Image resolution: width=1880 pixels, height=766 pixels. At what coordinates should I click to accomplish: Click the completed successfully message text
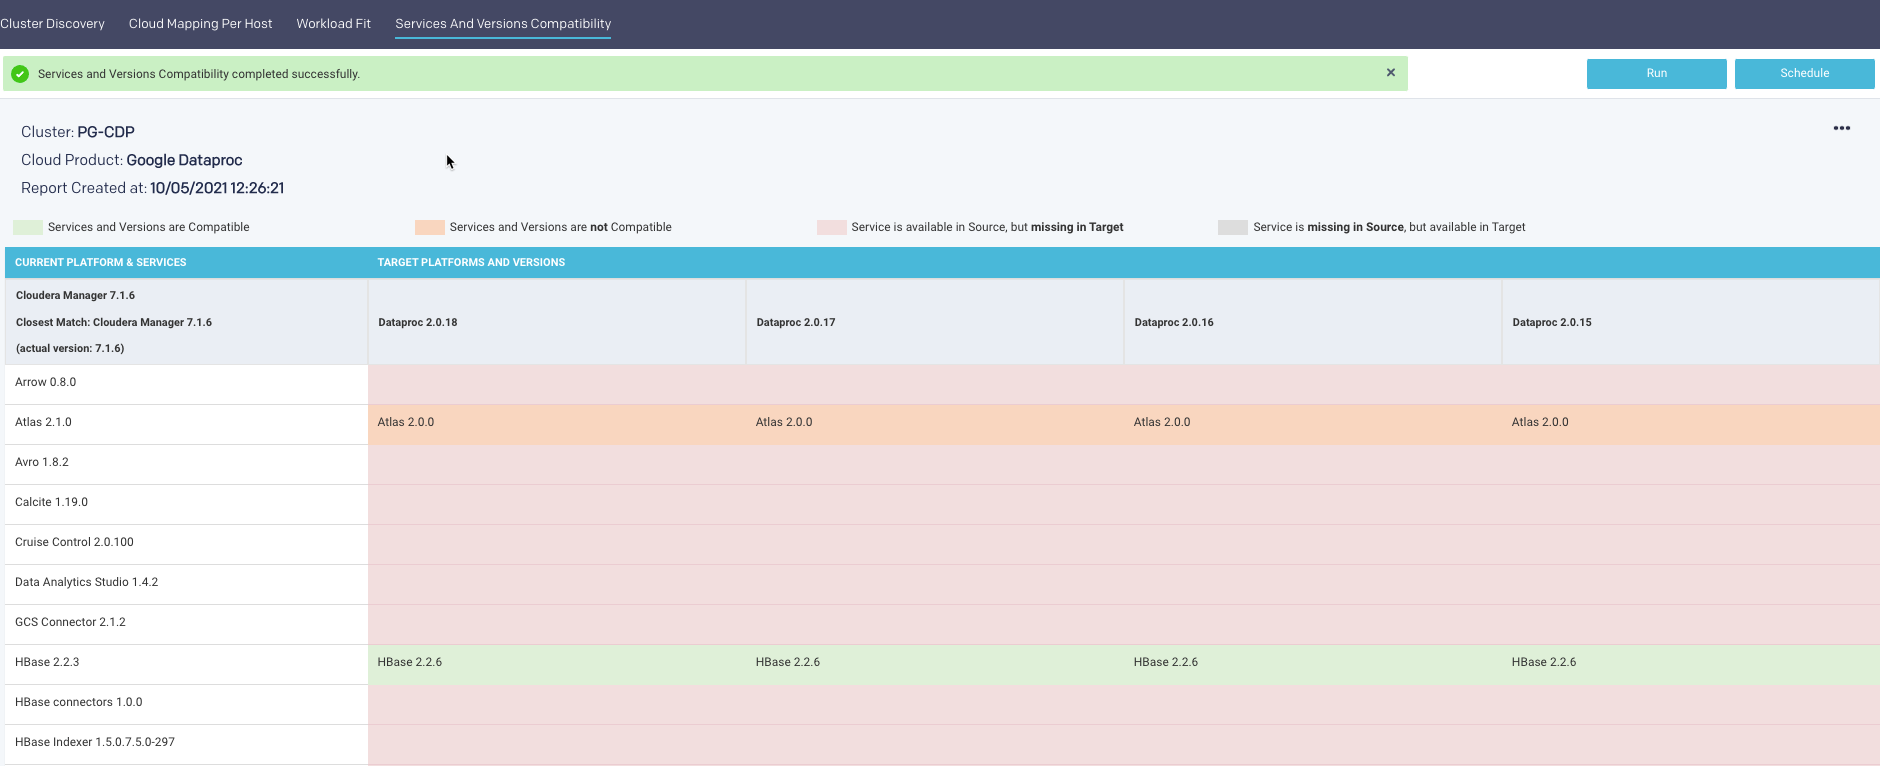pyautogui.click(x=199, y=74)
